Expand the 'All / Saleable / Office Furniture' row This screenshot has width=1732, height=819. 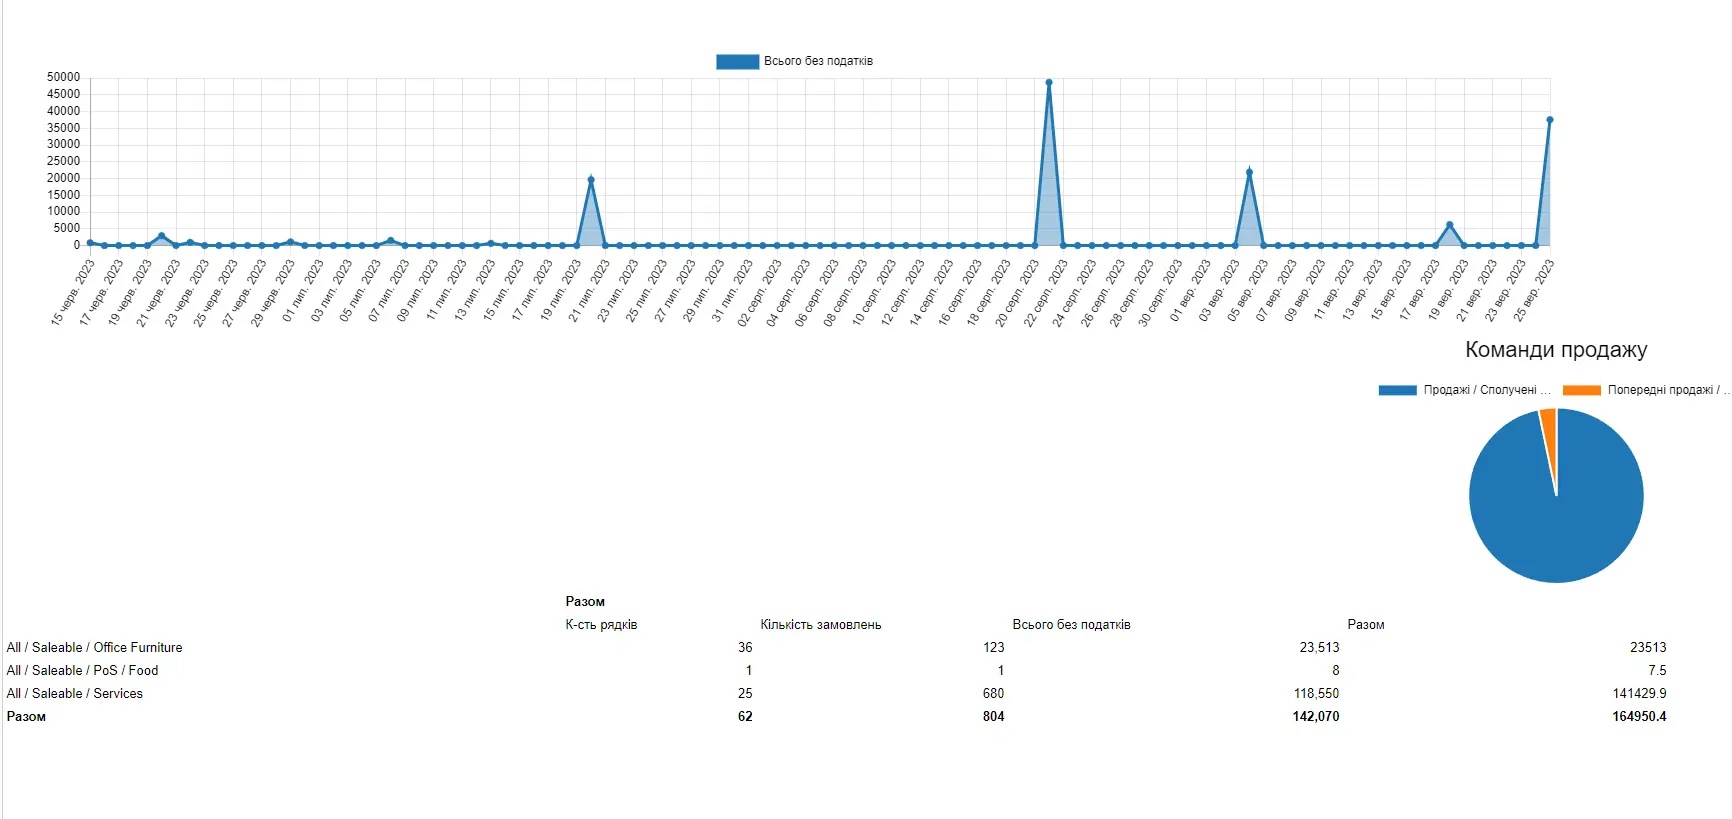tap(94, 648)
